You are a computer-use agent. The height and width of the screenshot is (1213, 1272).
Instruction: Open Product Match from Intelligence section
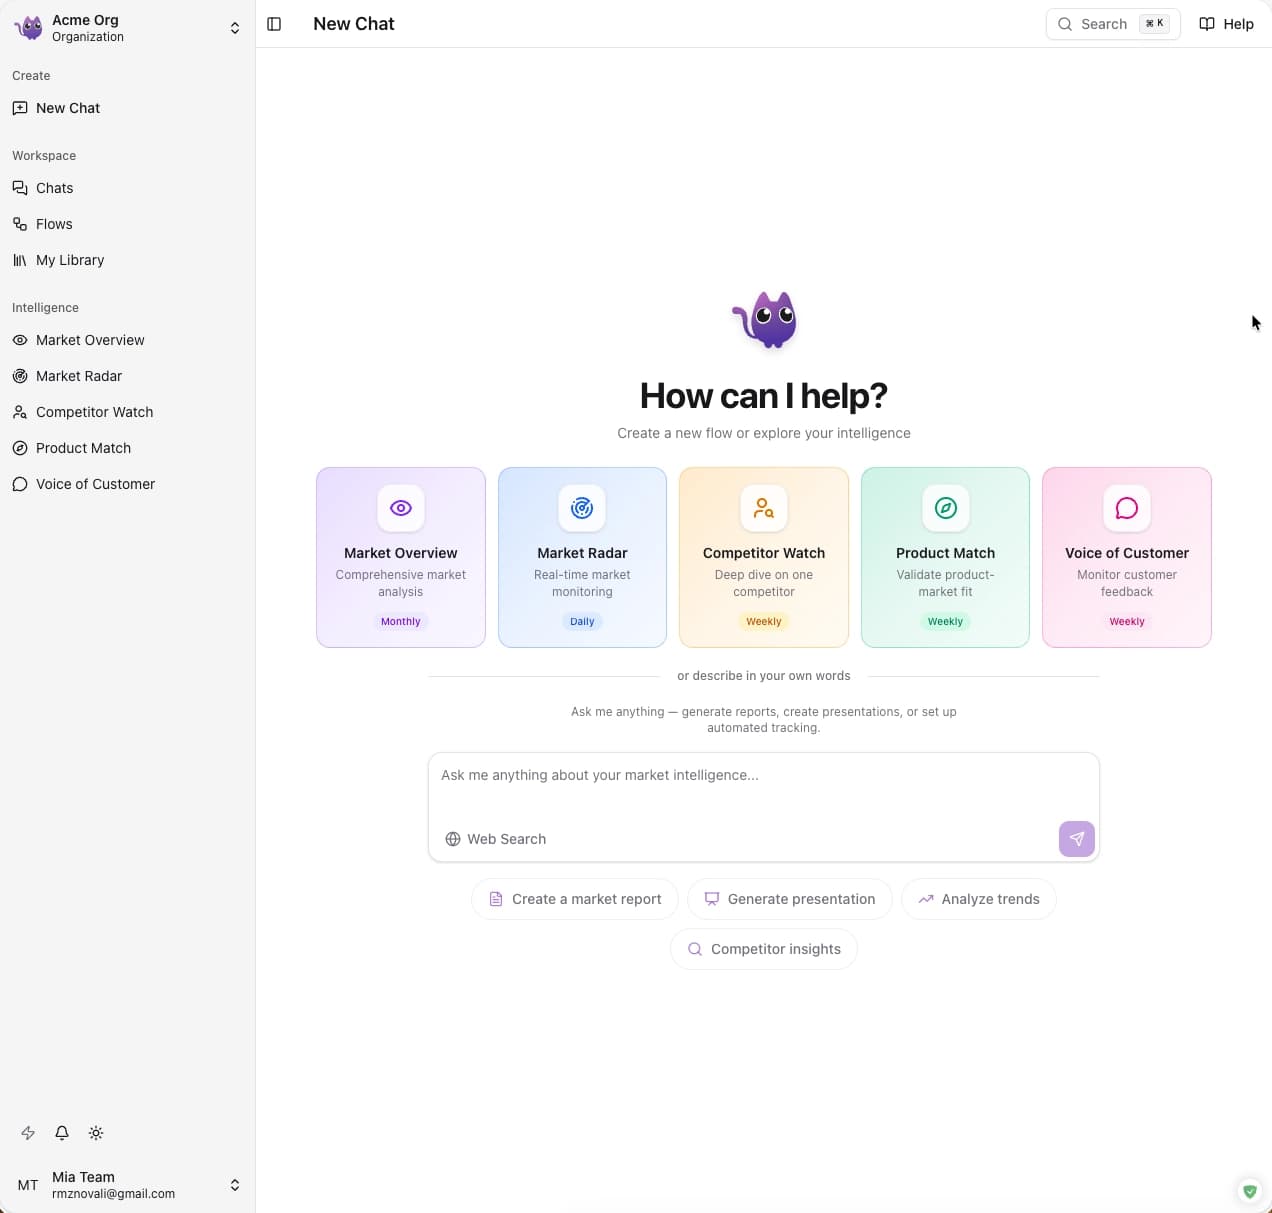83,448
